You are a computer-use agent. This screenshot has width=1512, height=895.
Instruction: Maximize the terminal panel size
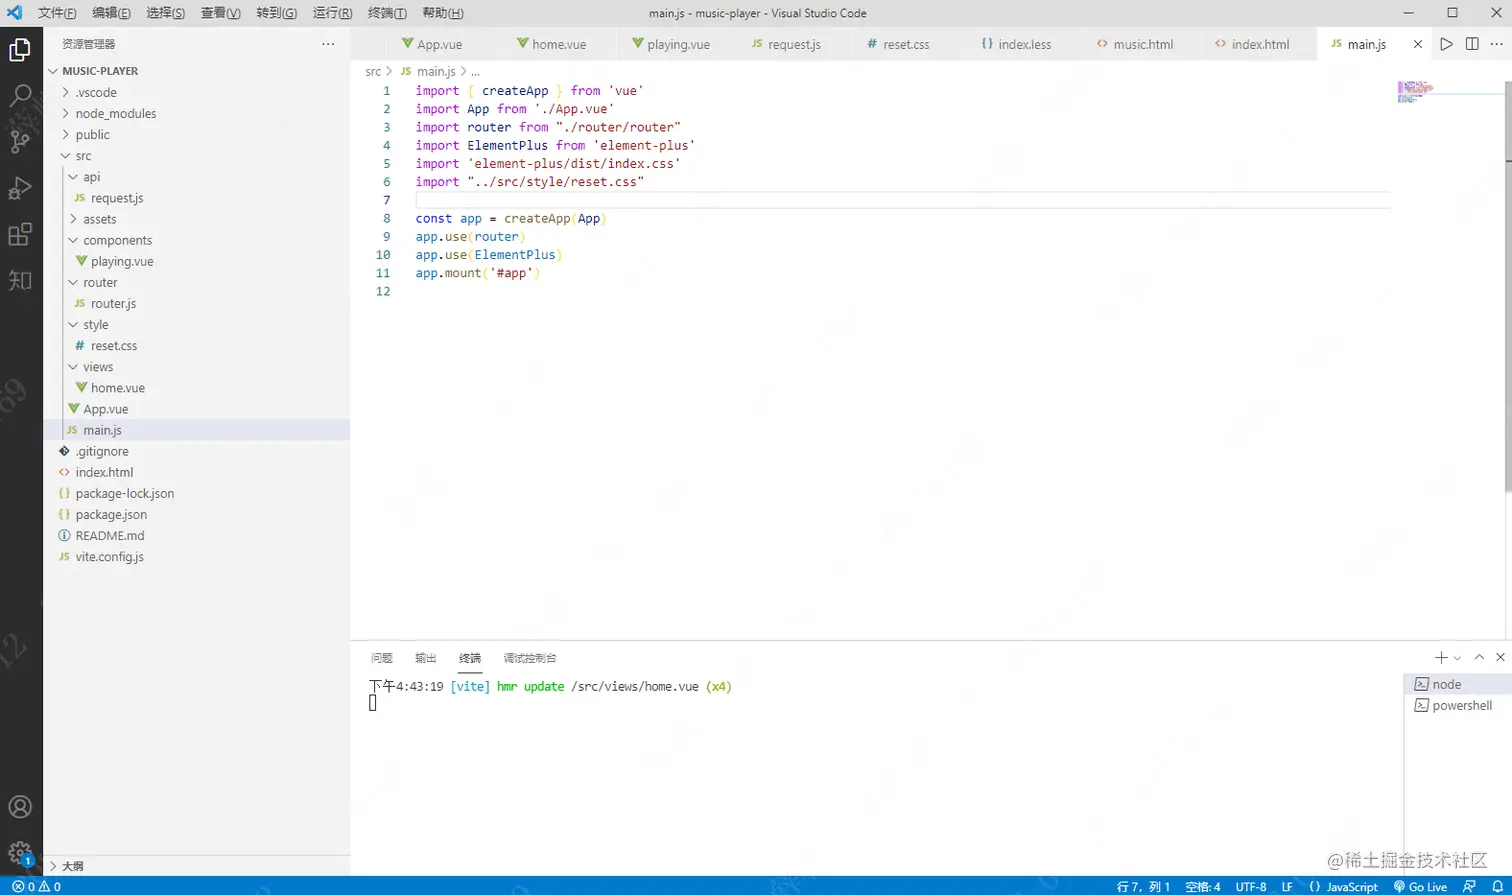click(x=1479, y=657)
